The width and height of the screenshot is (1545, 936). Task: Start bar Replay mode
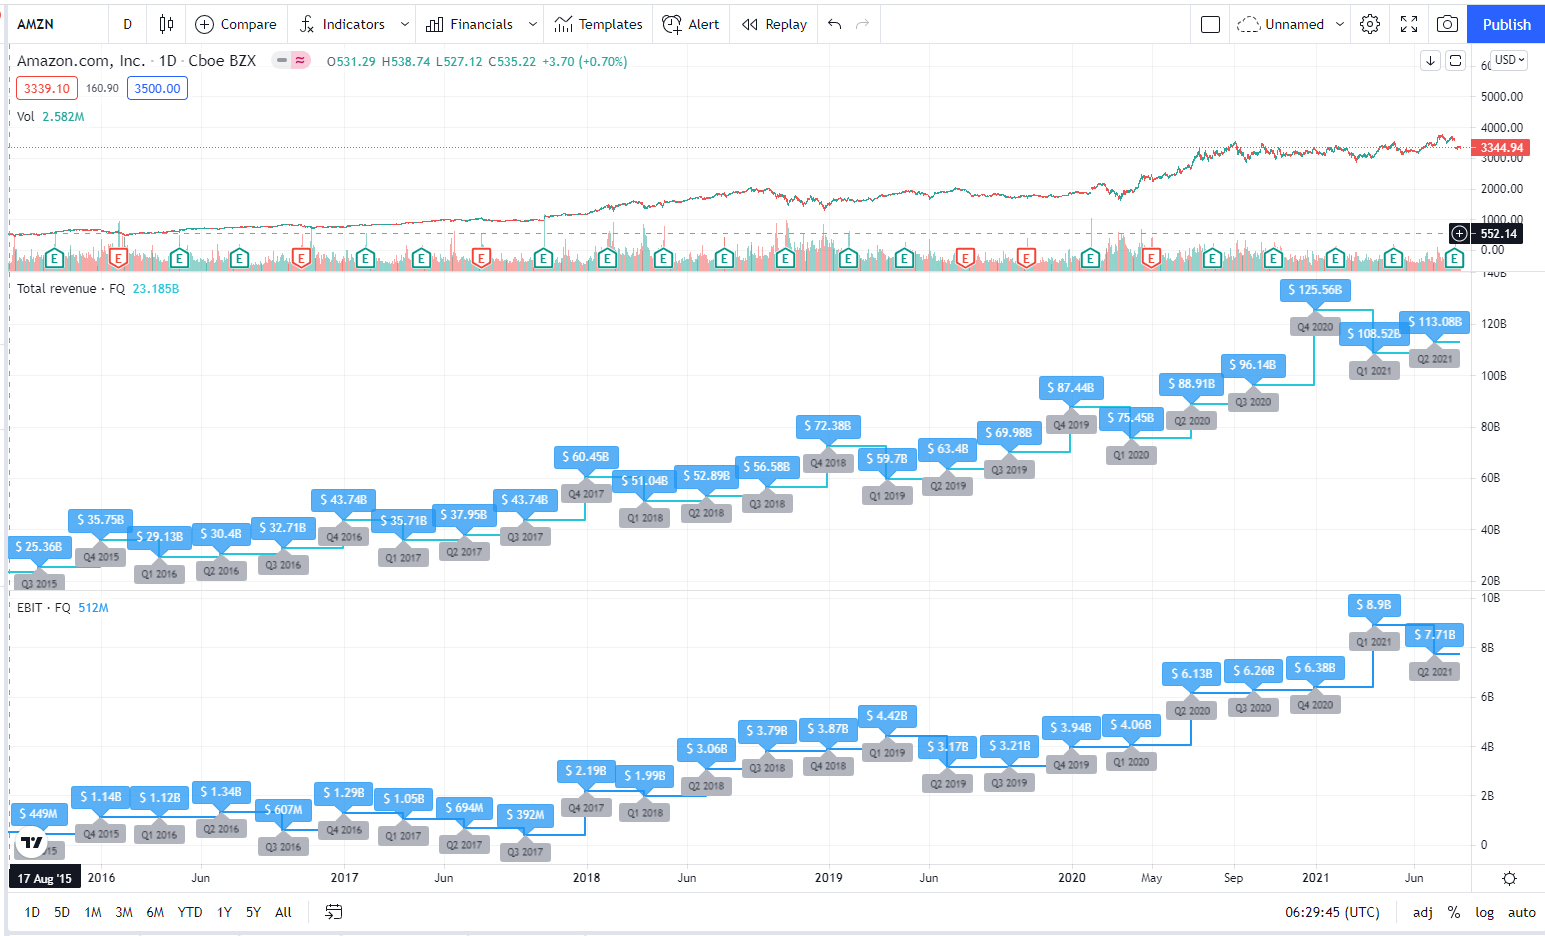coord(774,24)
